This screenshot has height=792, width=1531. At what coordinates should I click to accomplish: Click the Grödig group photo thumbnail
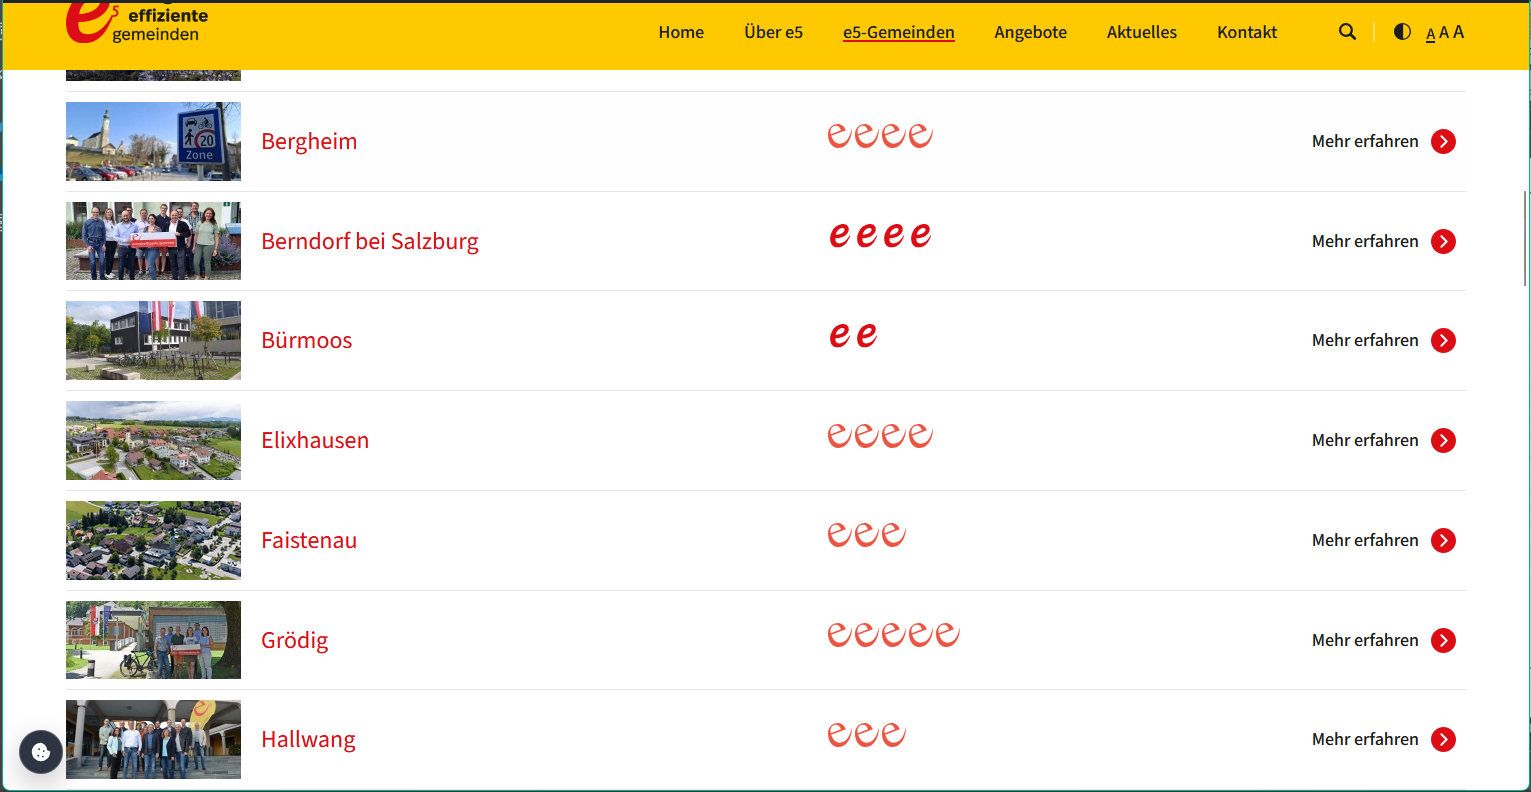(153, 640)
